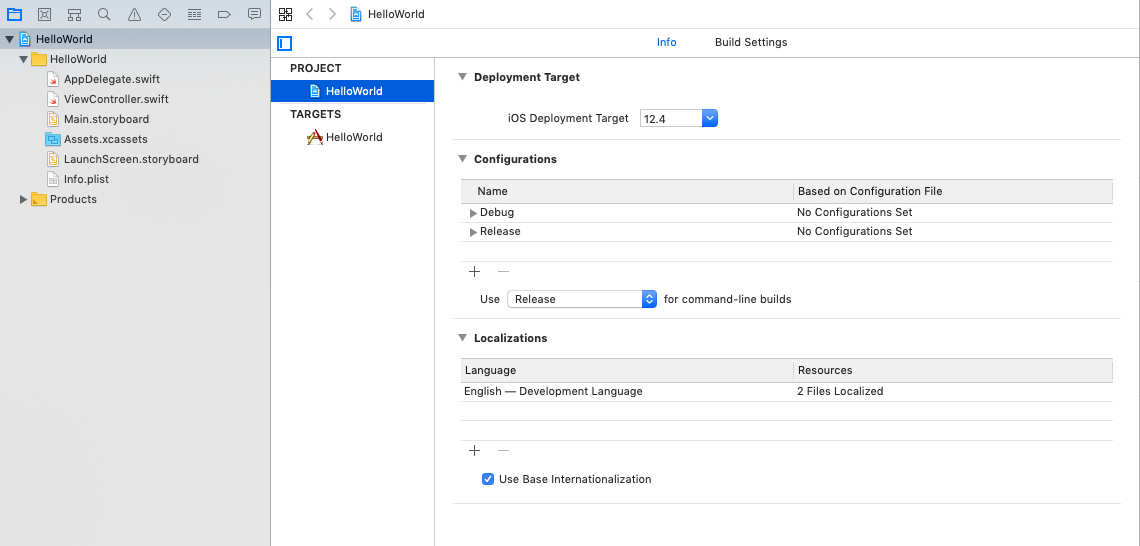Add a localization with plus button
The width and height of the screenshot is (1140, 546).
pyautogui.click(x=474, y=451)
